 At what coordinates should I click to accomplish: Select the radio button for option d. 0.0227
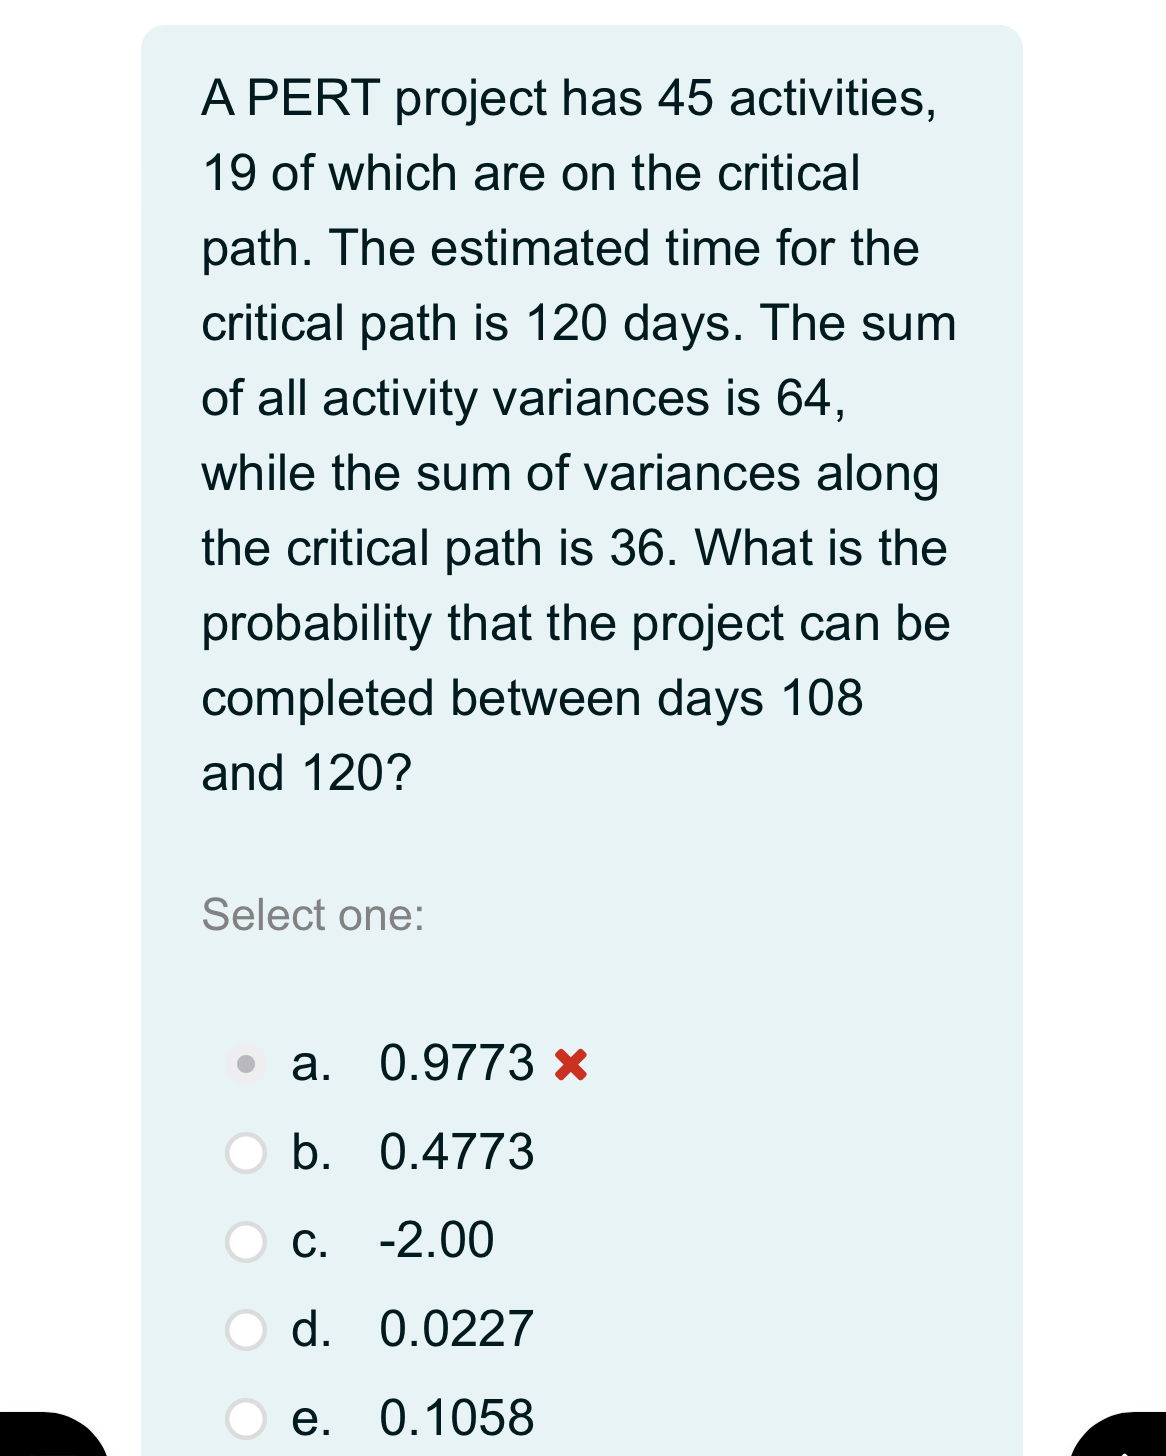[246, 1330]
